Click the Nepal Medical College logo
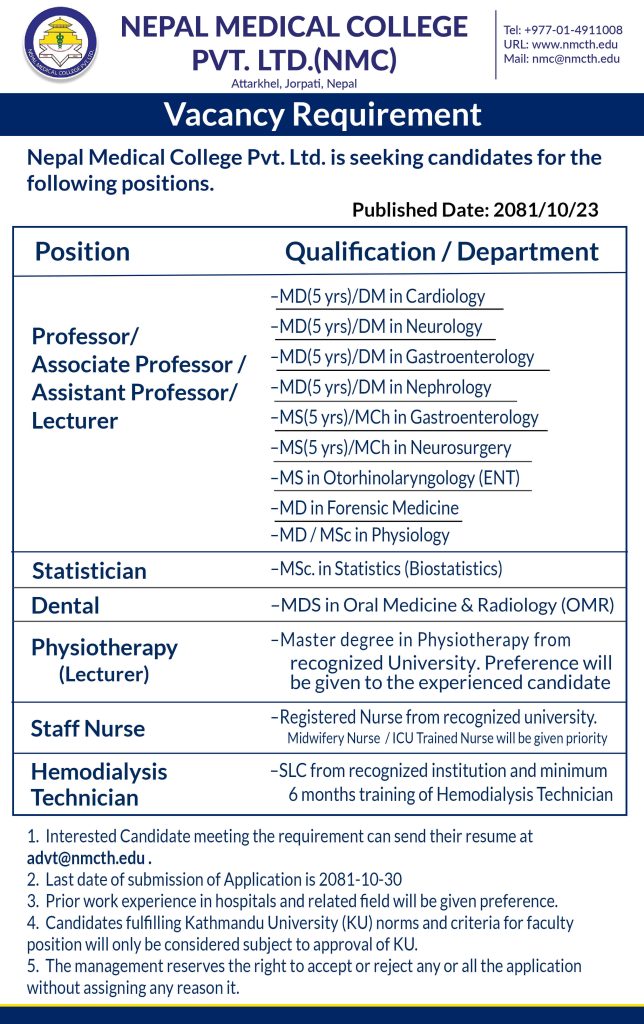 pyautogui.click(x=61, y=45)
